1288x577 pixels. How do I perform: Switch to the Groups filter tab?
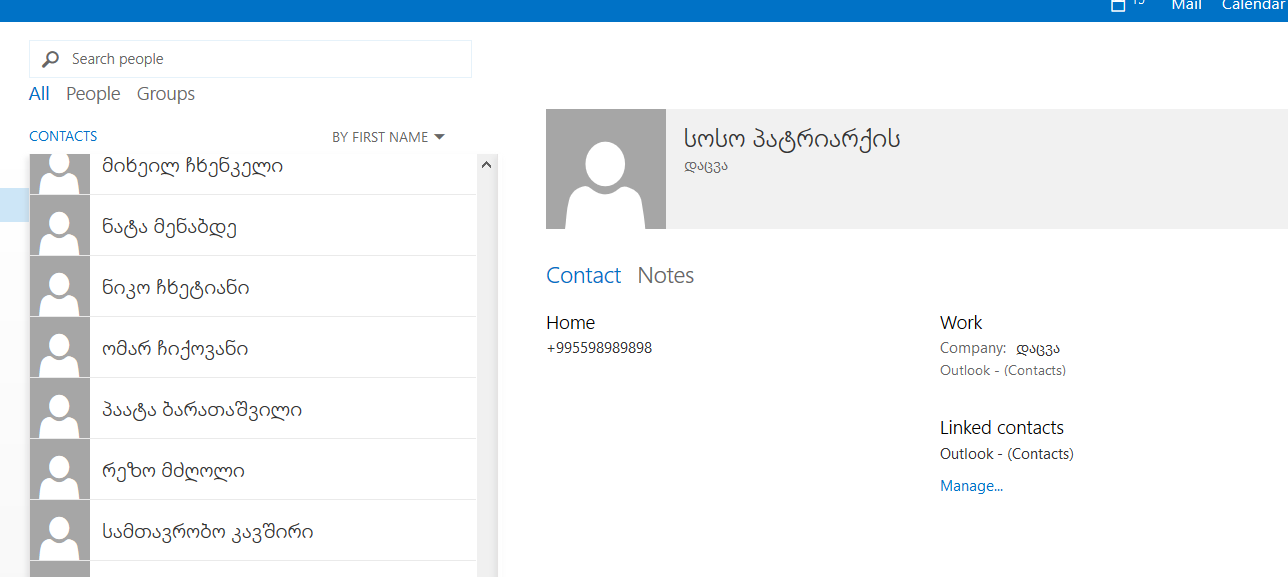(166, 94)
